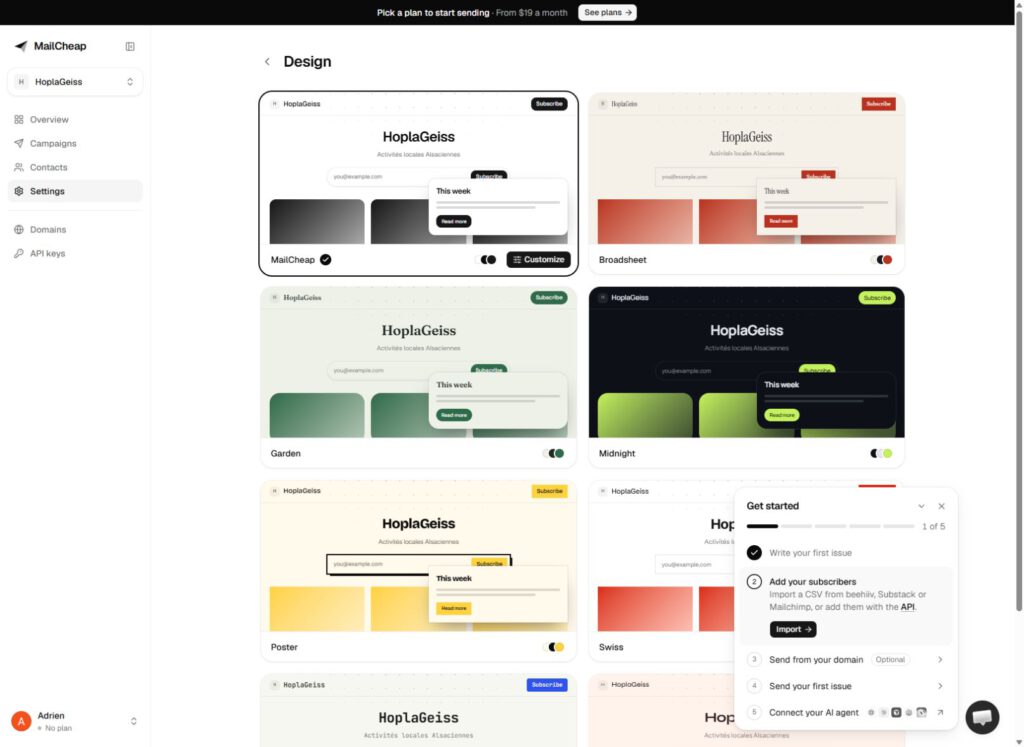Click the Contacts people icon
The image size is (1024, 747).
[19, 167]
